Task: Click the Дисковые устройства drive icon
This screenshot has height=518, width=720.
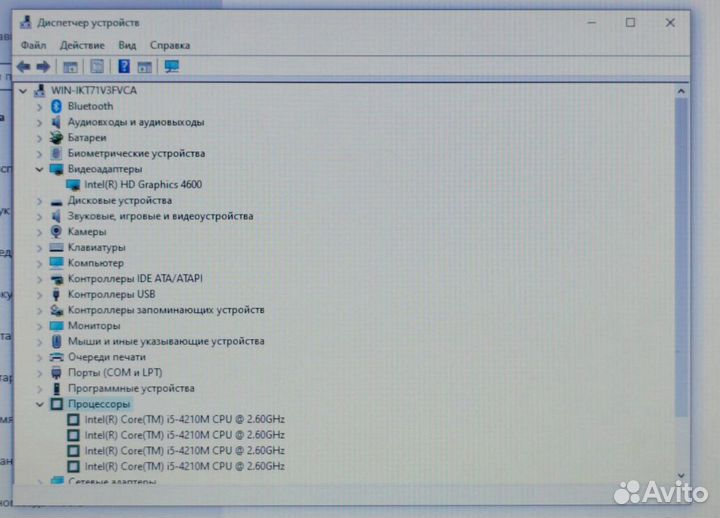Action: click(56, 202)
